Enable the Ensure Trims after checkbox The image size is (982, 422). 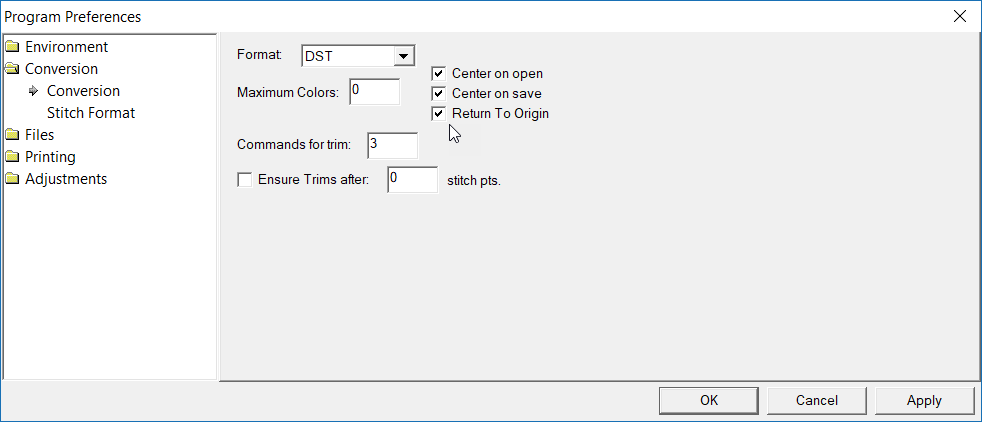click(244, 180)
